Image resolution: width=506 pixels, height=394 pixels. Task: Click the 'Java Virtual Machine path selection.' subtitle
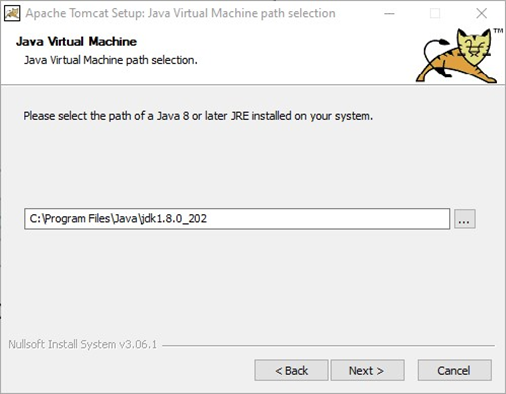coord(111,60)
